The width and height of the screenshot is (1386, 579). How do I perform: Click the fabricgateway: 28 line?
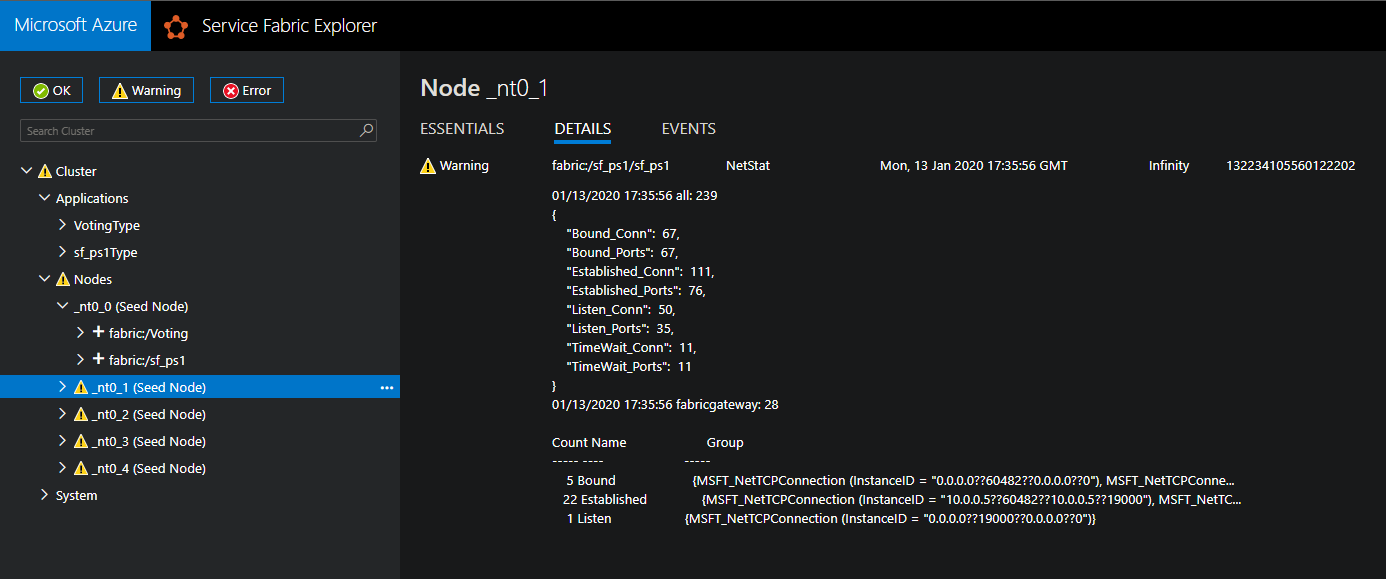click(665, 405)
